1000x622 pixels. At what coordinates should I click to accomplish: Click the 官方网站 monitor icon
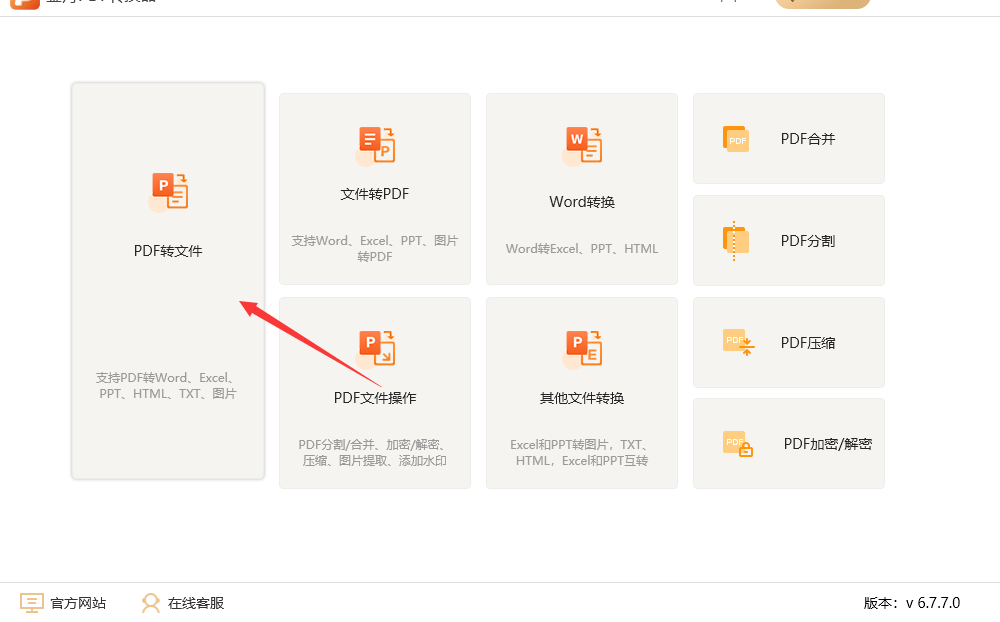coord(32,602)
